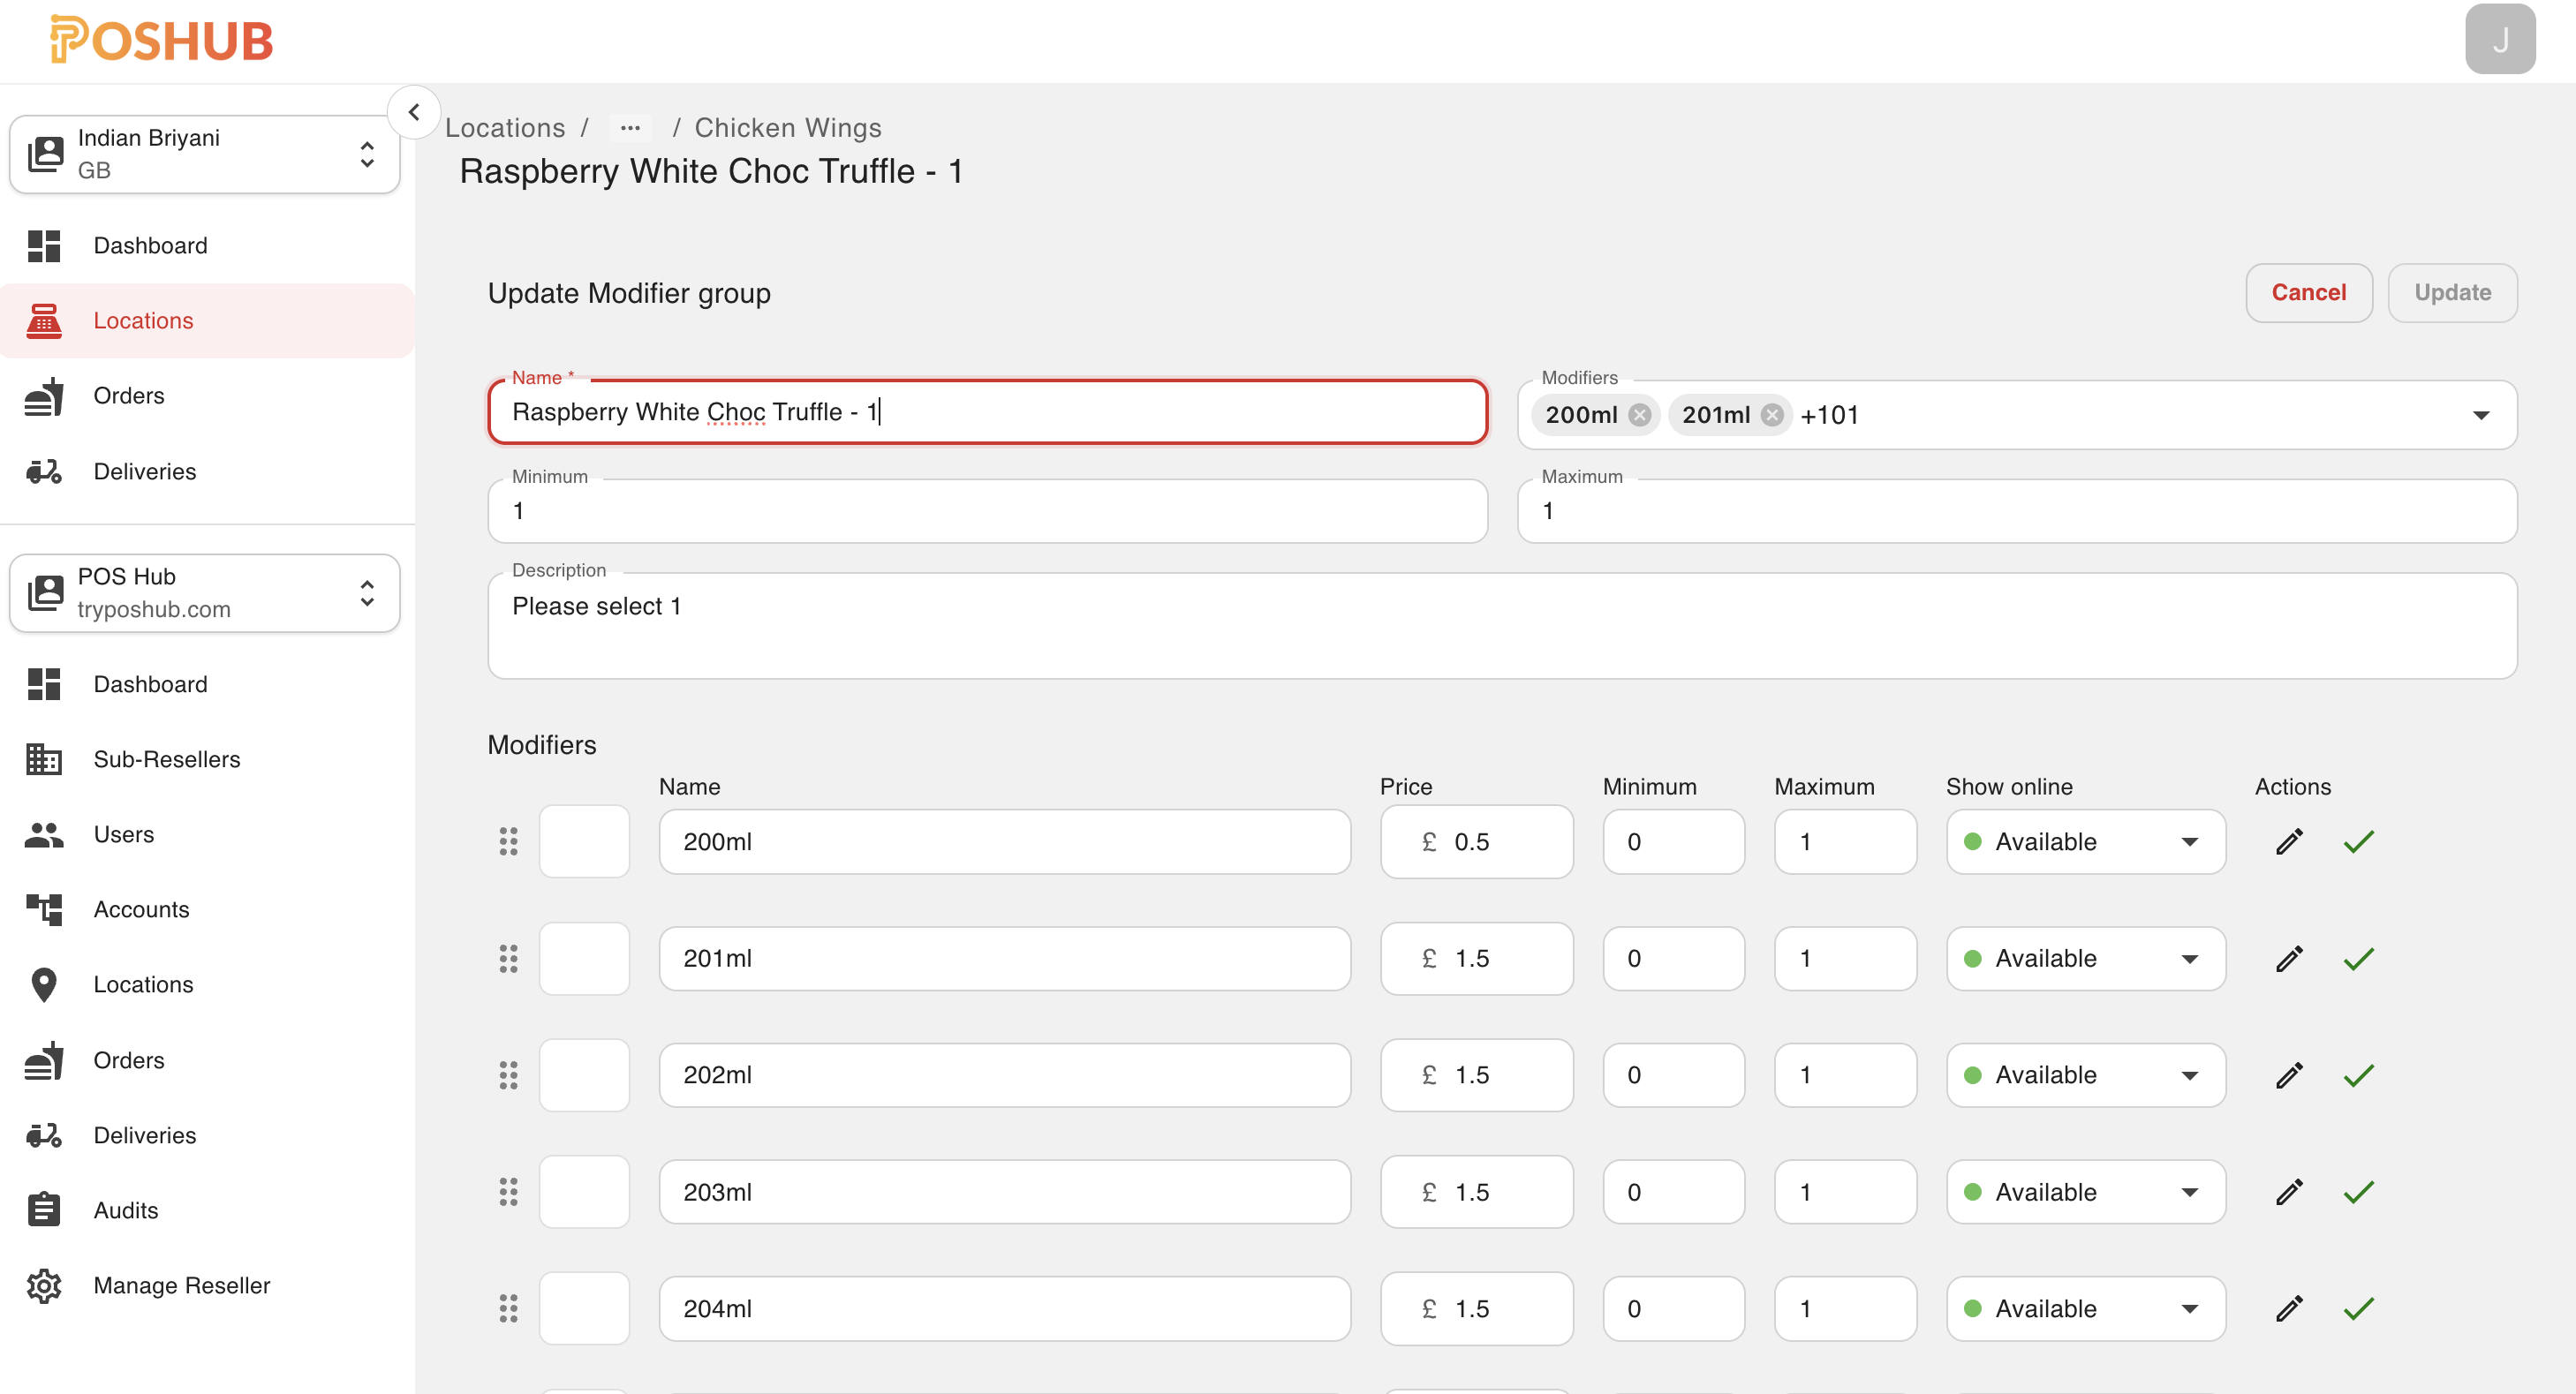Screen dimensions: 2576x1394
Task: Remove the 201ml modifier chip
Action: coord(1772,415)
